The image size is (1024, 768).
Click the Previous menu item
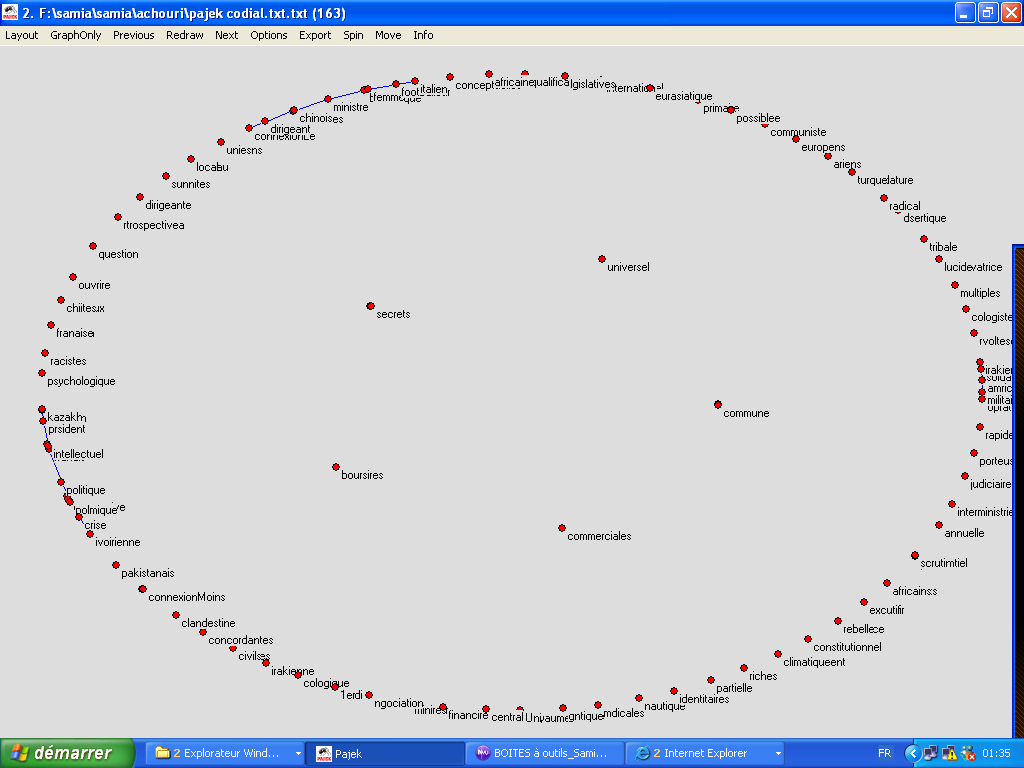133,35
